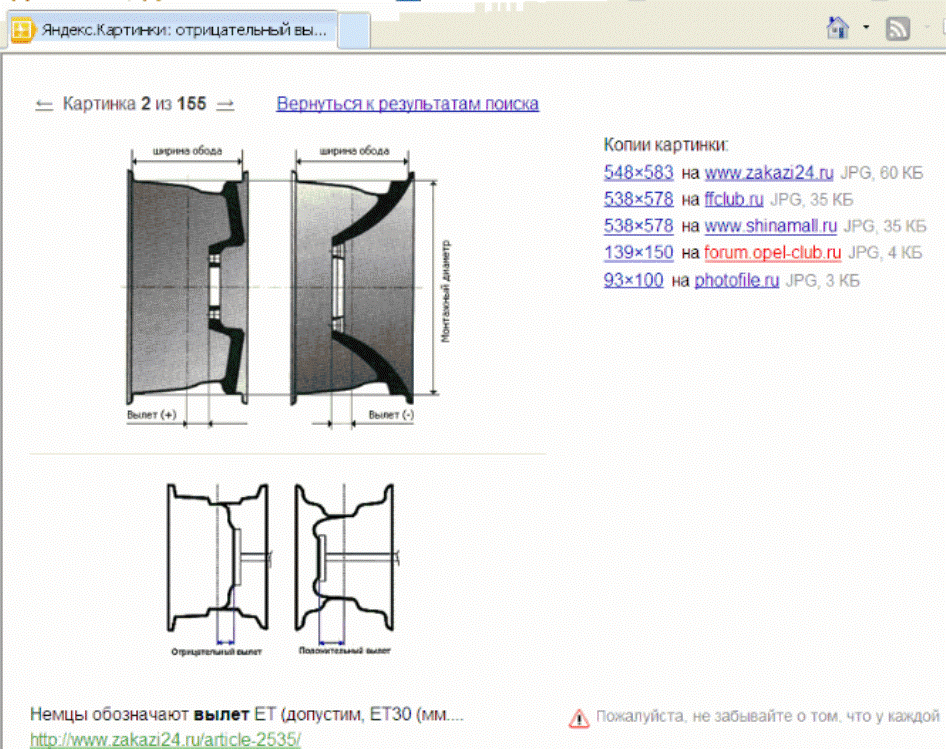Visit forum.opel-club.ru link
Image resolution: width=946 pixels, height=749 pixels.
(x=772, y=252)
